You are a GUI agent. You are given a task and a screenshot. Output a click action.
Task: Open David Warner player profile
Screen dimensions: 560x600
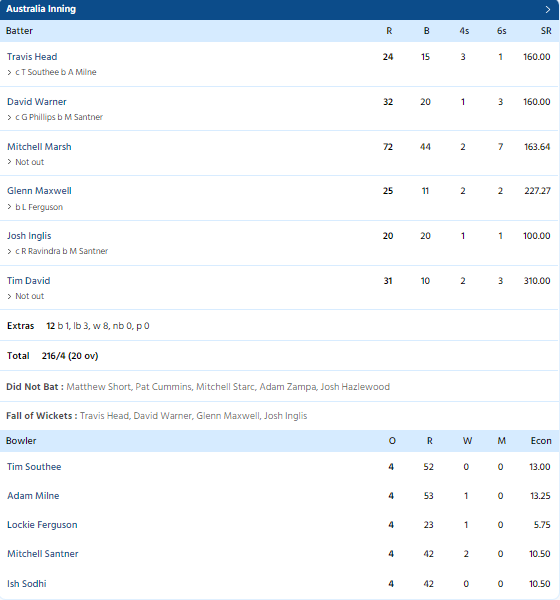point(37,102)
